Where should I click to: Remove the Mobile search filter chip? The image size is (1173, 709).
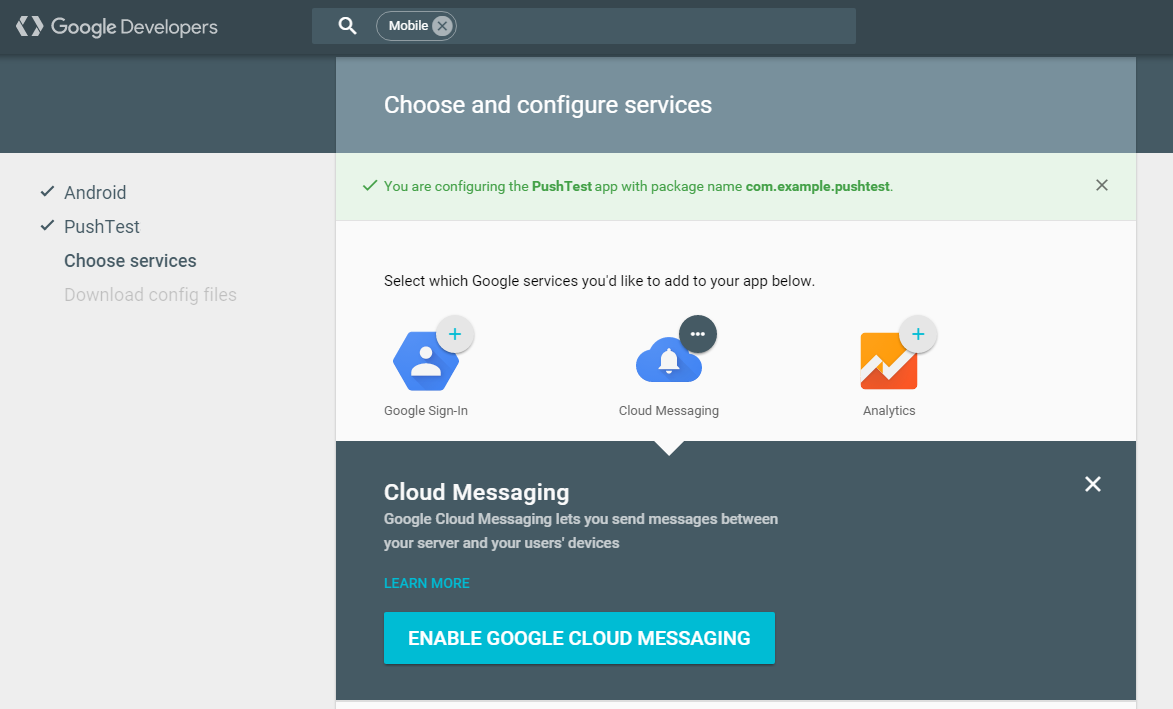click(442, 26)
